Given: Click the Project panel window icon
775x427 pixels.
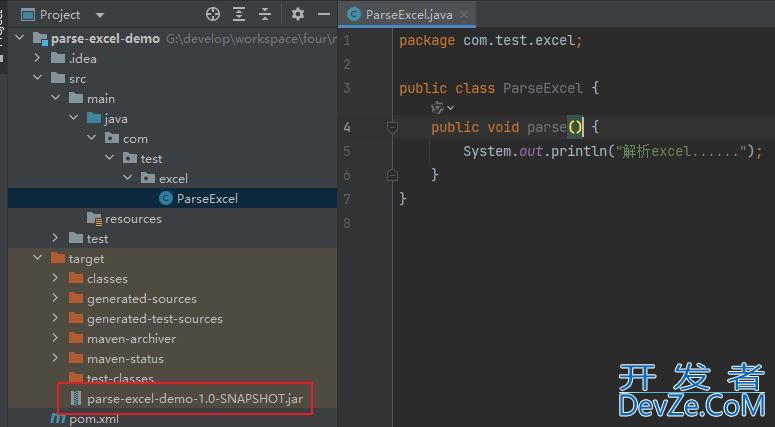Looking at the screenshot, I should pos(28,15).
